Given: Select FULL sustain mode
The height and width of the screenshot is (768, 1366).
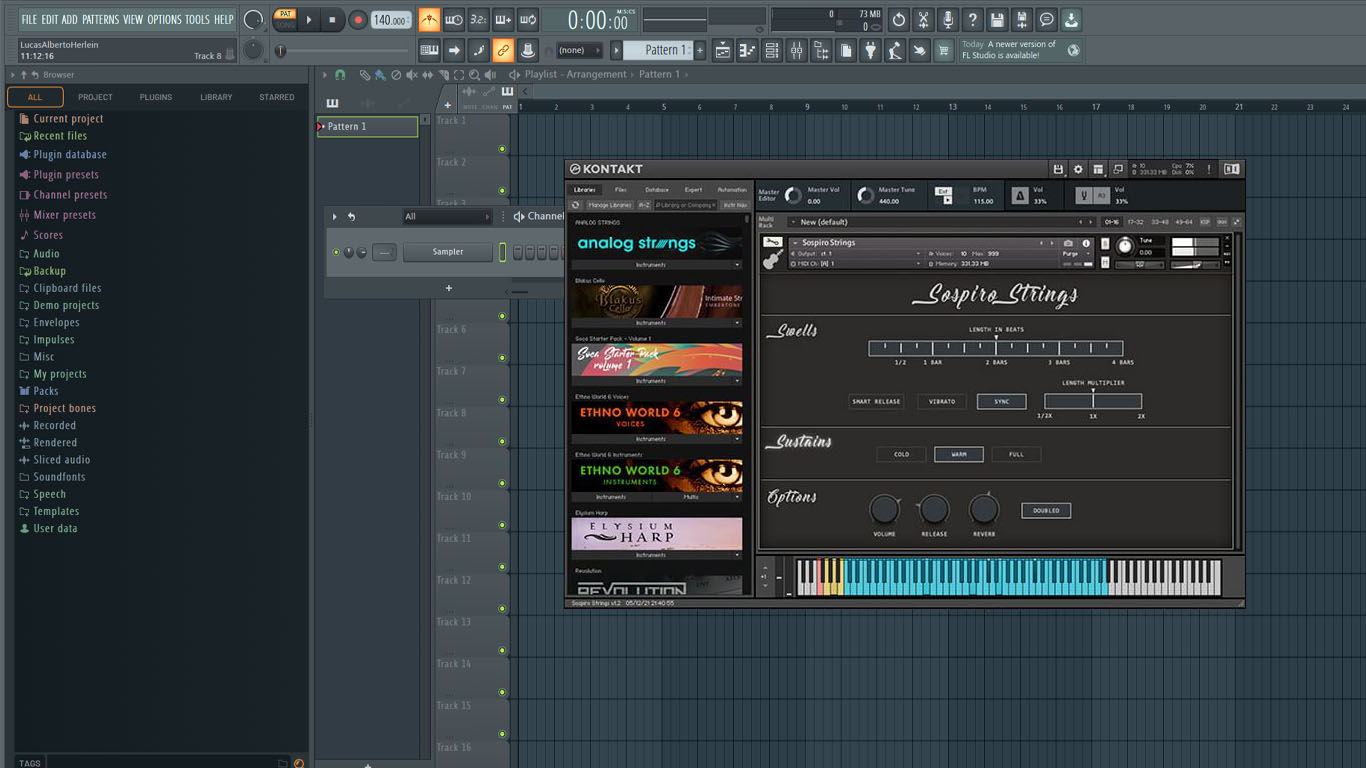Looking at the screenshot, I should pyautogui.click(x=1016, y=454).
